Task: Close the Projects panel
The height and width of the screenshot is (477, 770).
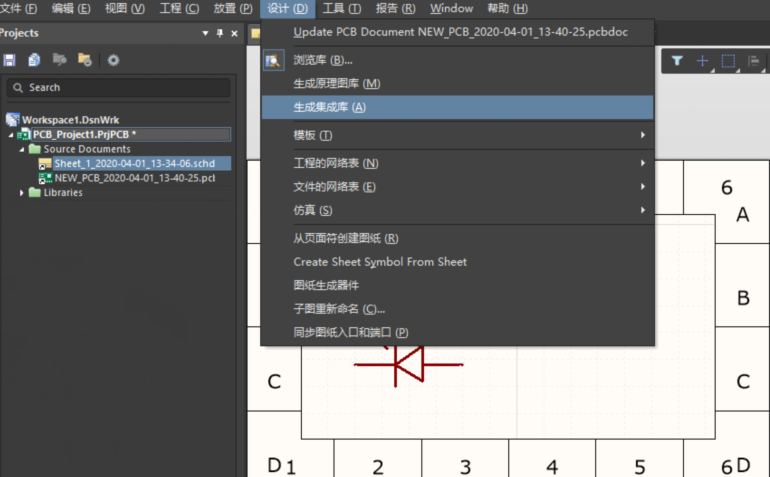Action: (x=234, y=33)
